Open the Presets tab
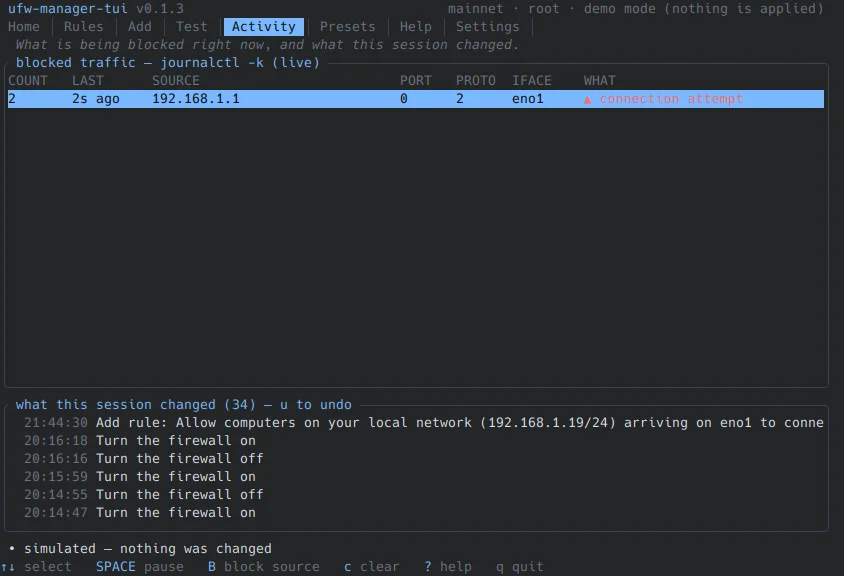The height and width of the screenshot is (576, 844). click(347, 26)
